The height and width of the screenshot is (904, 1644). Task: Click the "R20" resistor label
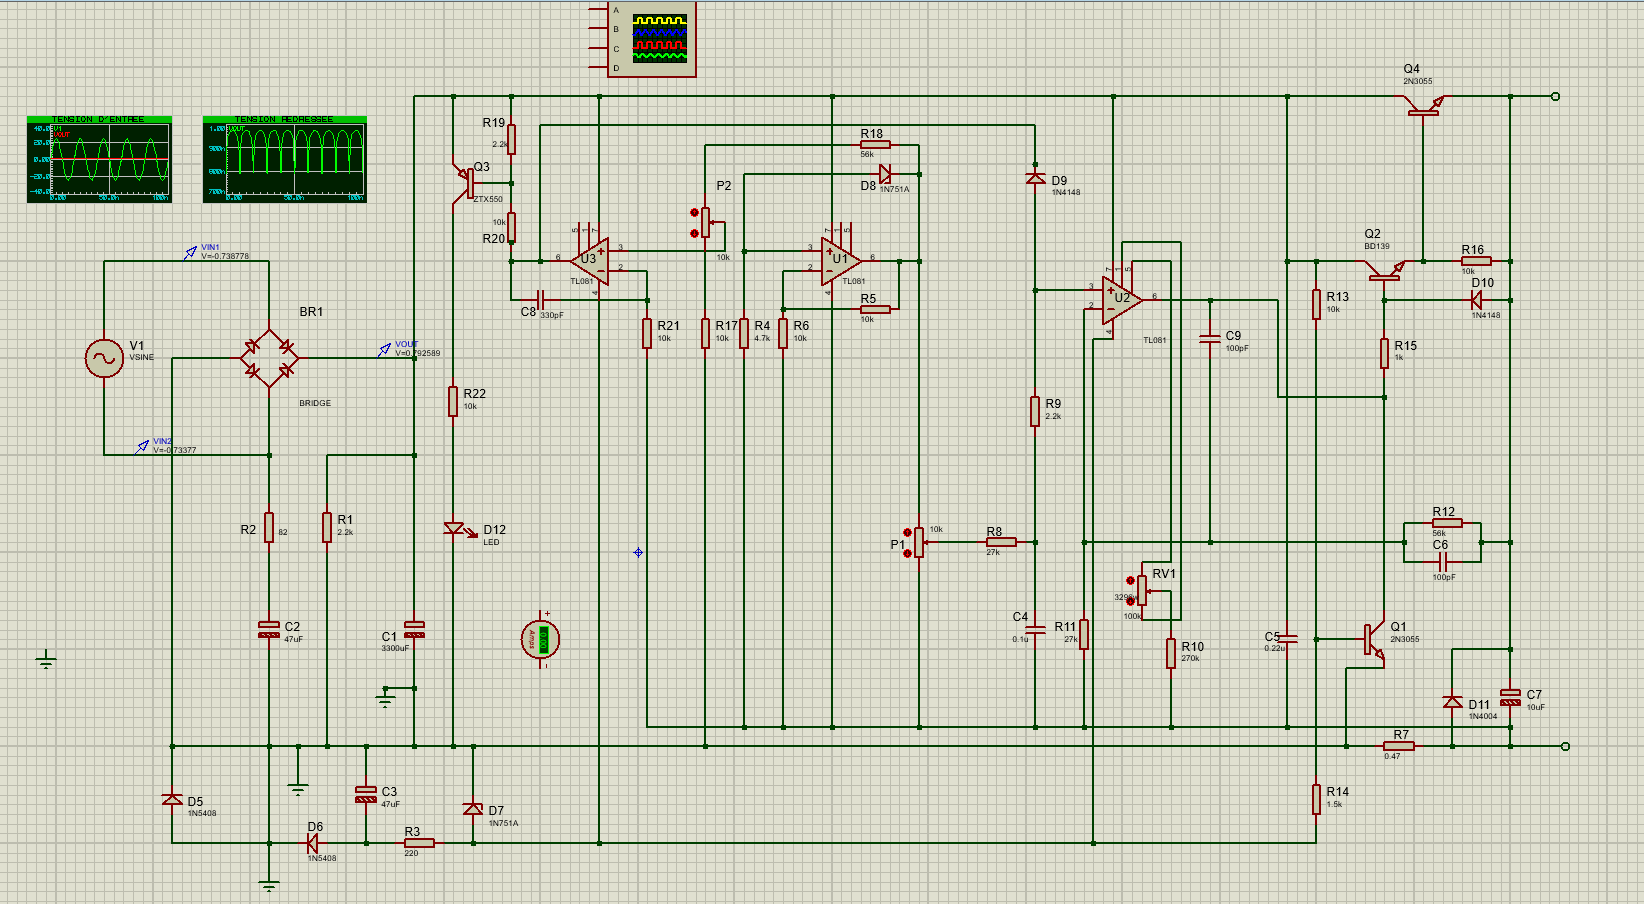tap(494, 239)
